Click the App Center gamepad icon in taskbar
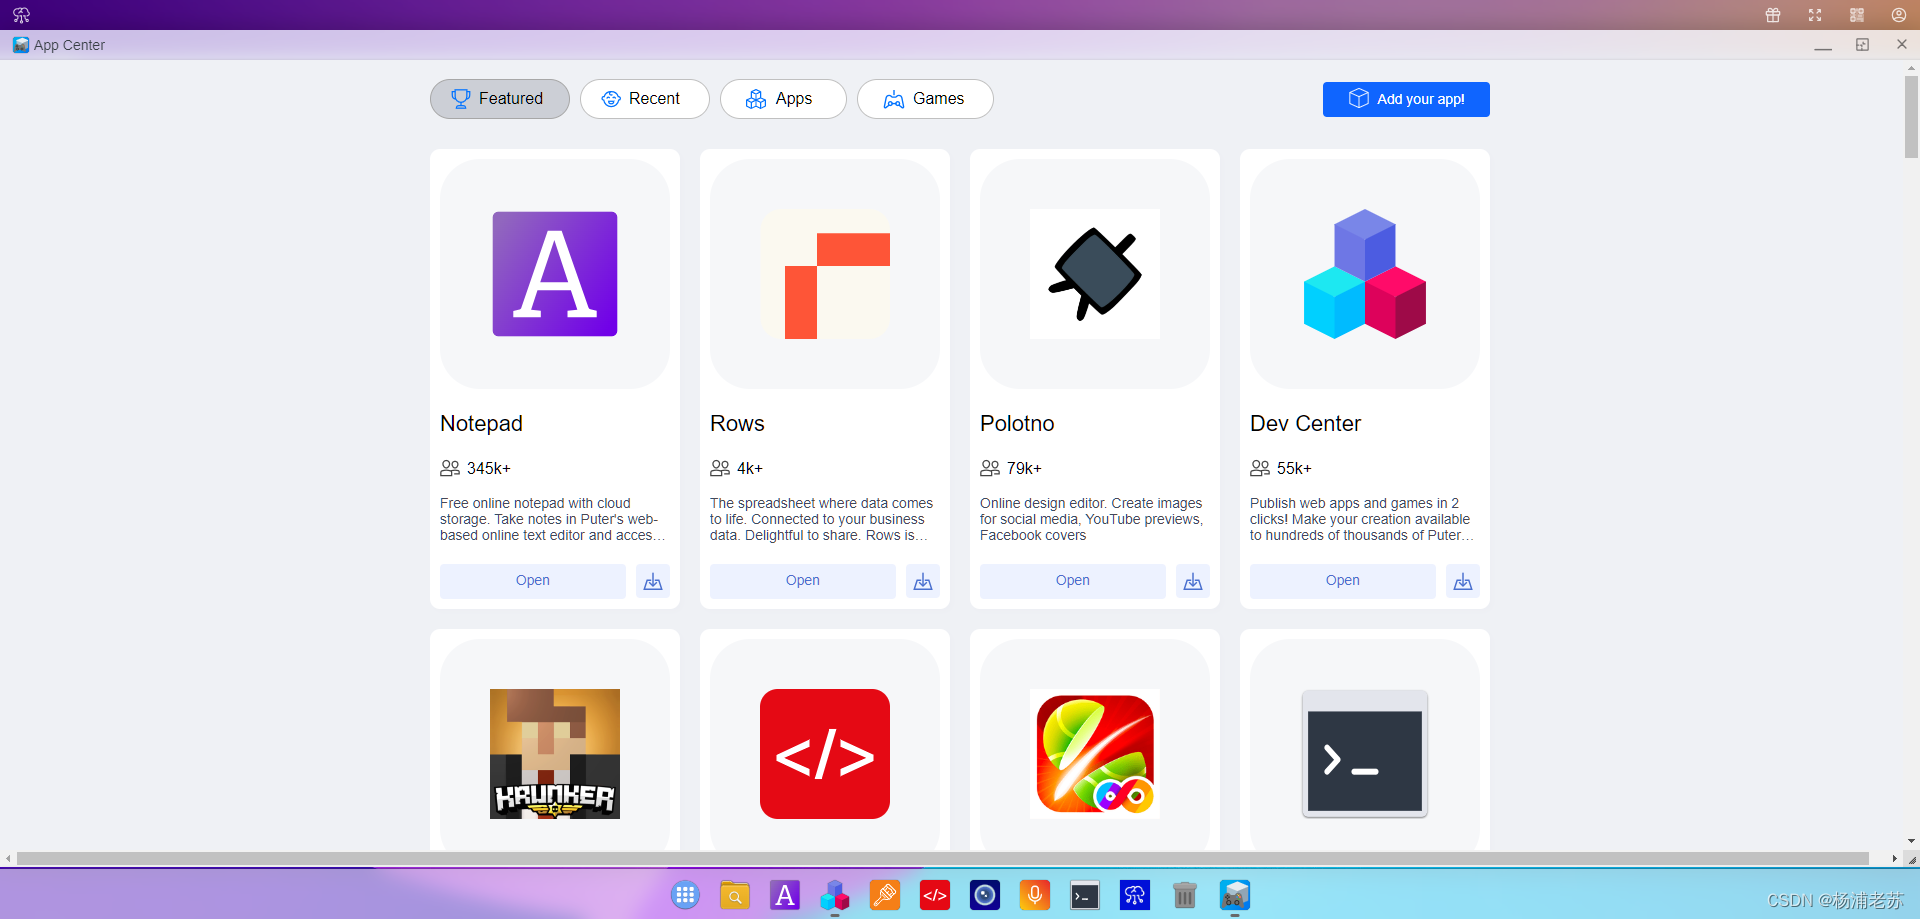 pos(1235,895)
